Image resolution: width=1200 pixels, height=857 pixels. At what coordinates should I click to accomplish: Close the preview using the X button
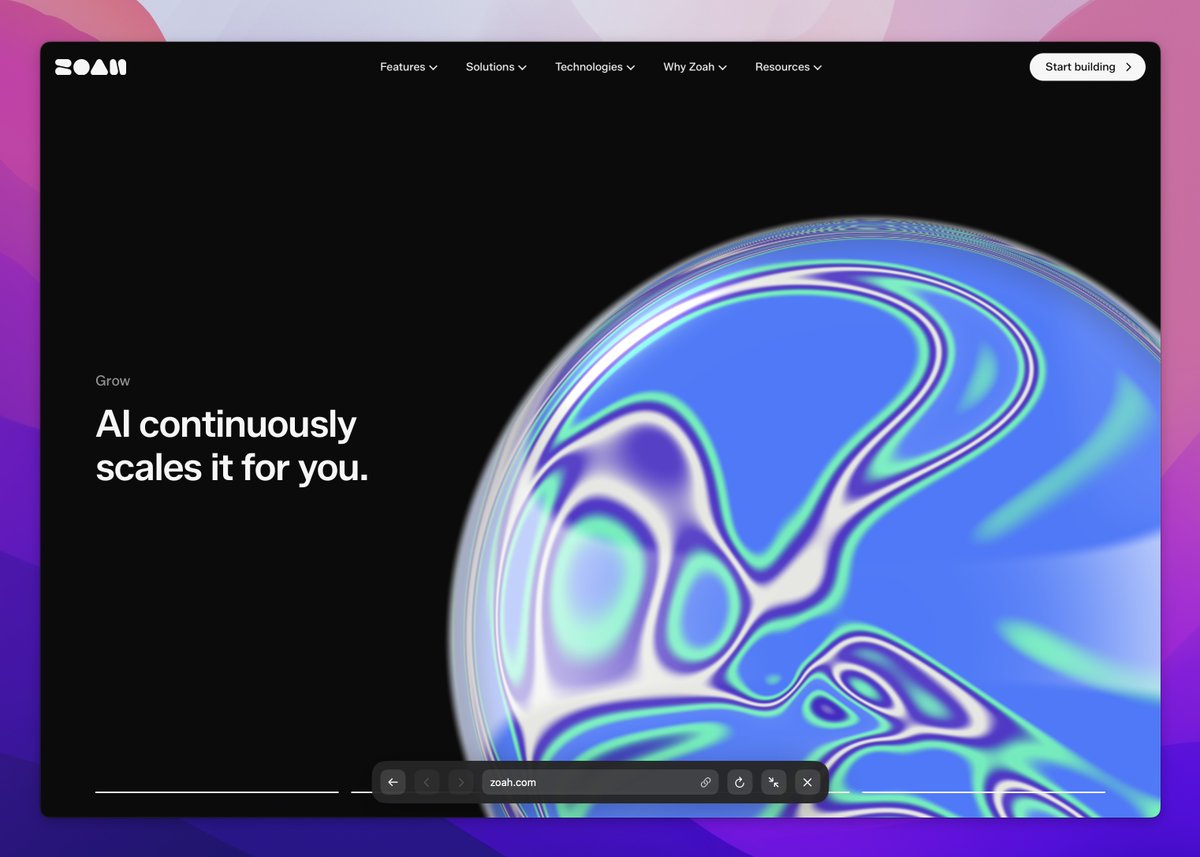tap(807, 782)
